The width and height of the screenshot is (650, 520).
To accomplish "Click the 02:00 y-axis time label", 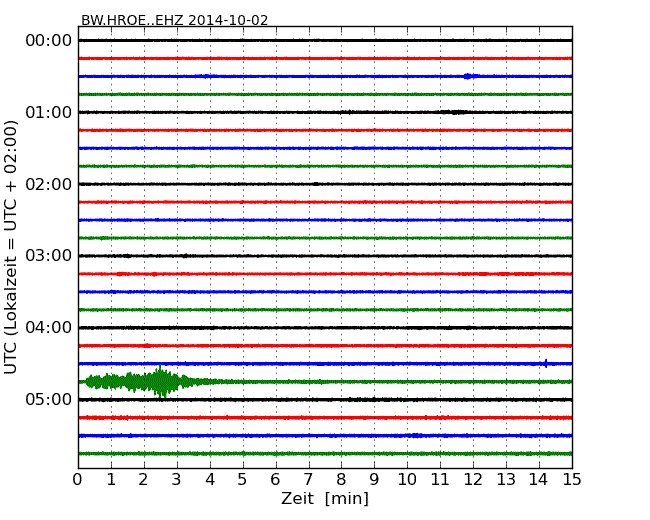I will [49, 184].
